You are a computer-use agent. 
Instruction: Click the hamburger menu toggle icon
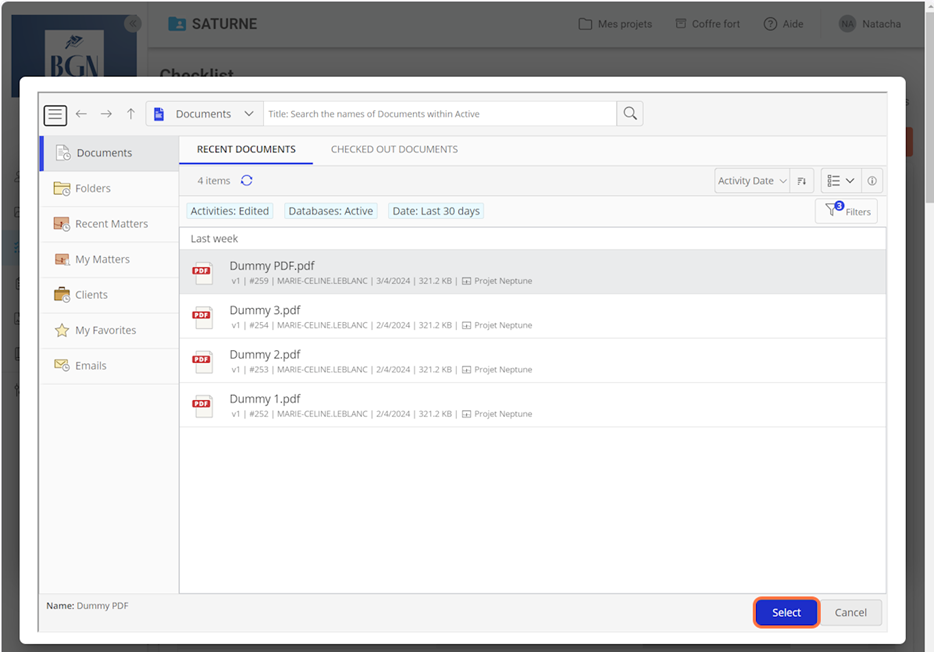[x=56, y=115]
